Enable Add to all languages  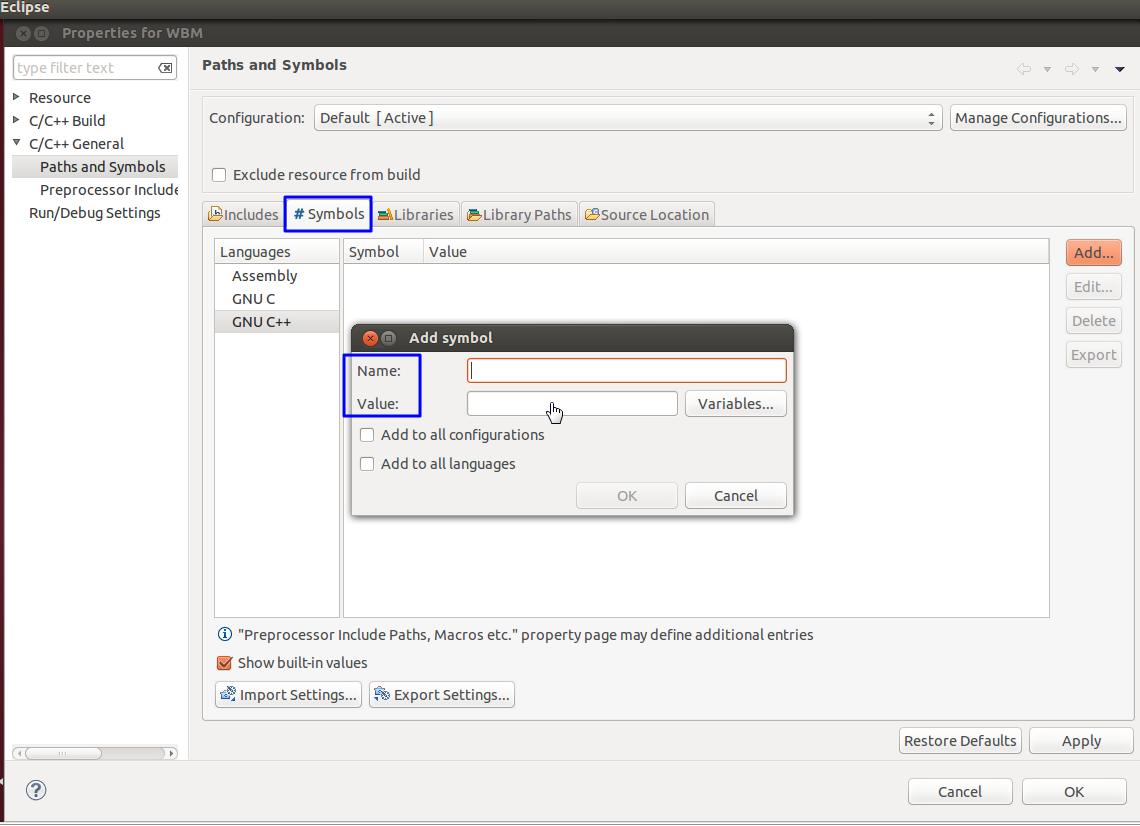[x=367, y=464]
